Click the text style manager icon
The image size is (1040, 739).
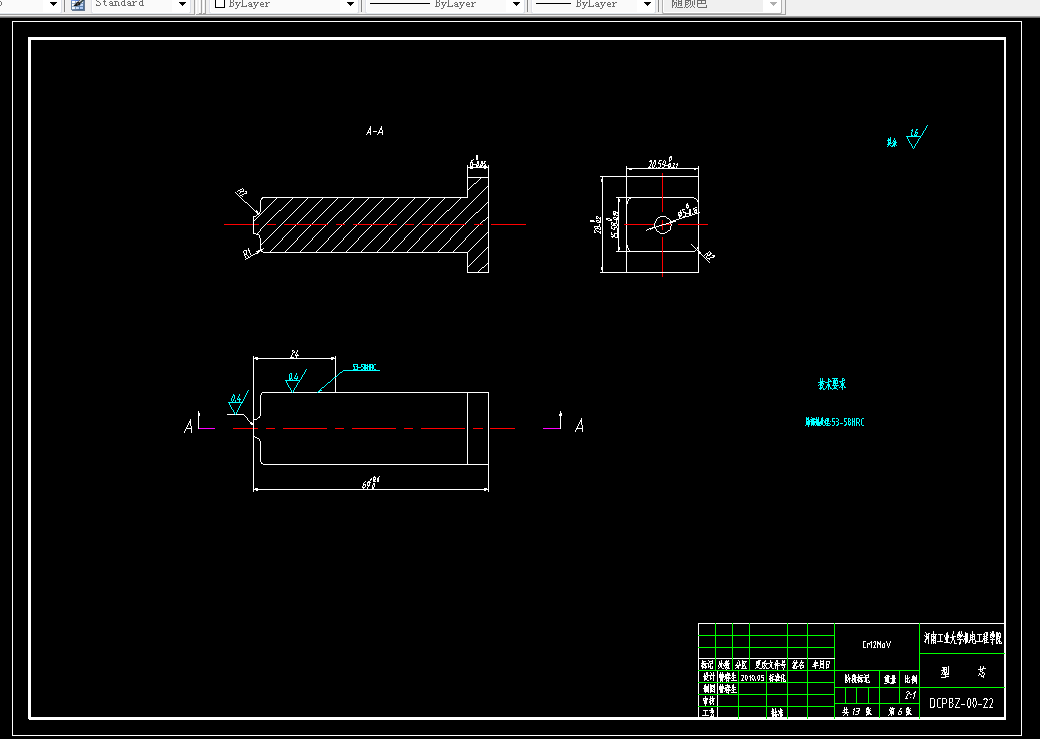coord(78,5)
